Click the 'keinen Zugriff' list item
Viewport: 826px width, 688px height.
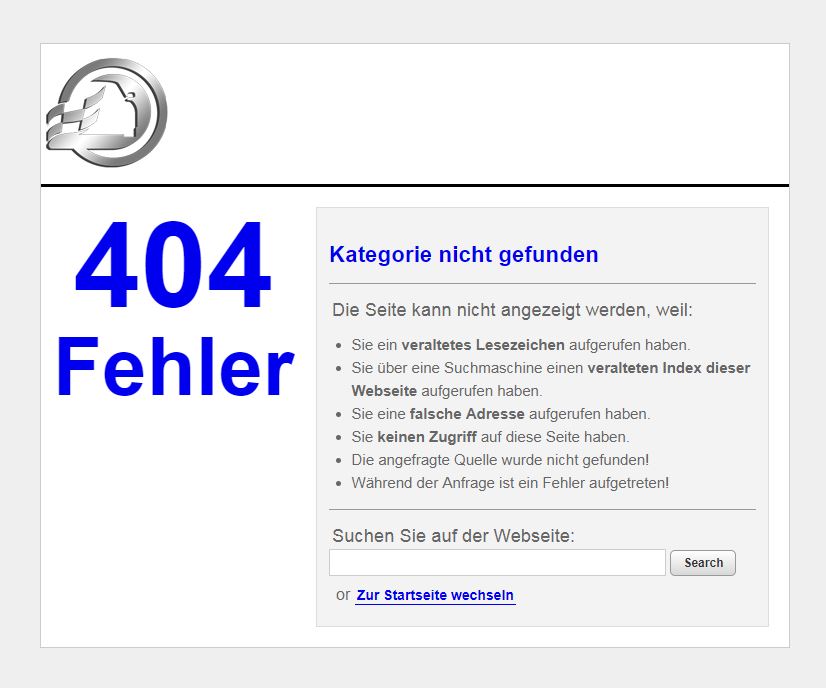[490, 437]
